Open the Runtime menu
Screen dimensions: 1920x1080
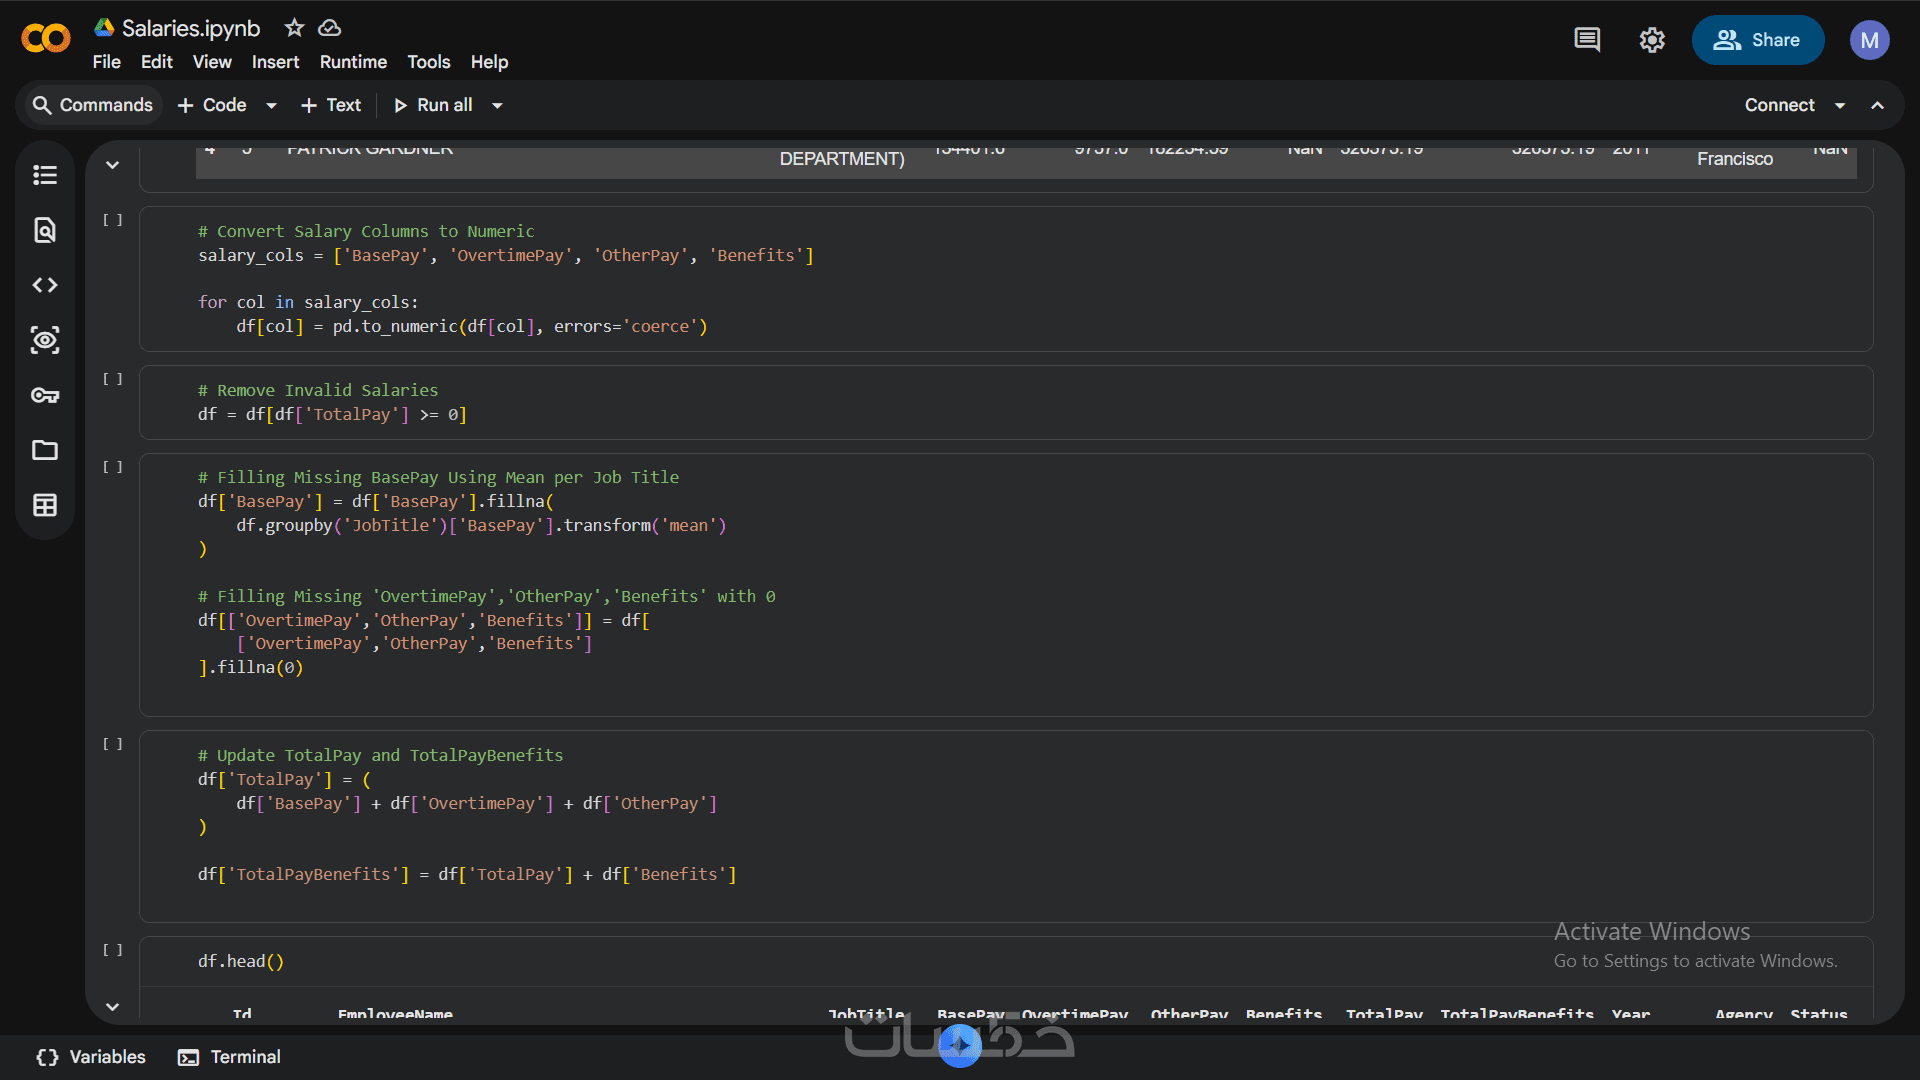353,62
